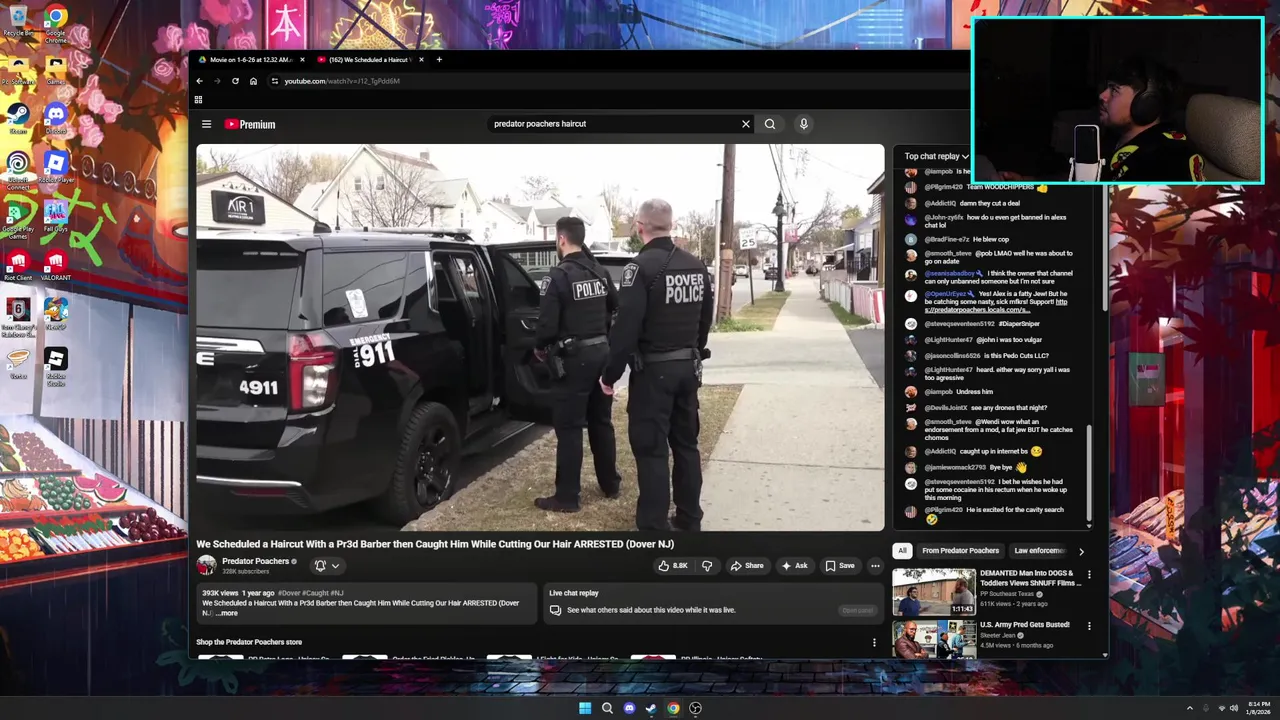Open the 'U.S. Army Pred Gets Busted!' title
1280x720 pixels.
tap(1025, 625)
